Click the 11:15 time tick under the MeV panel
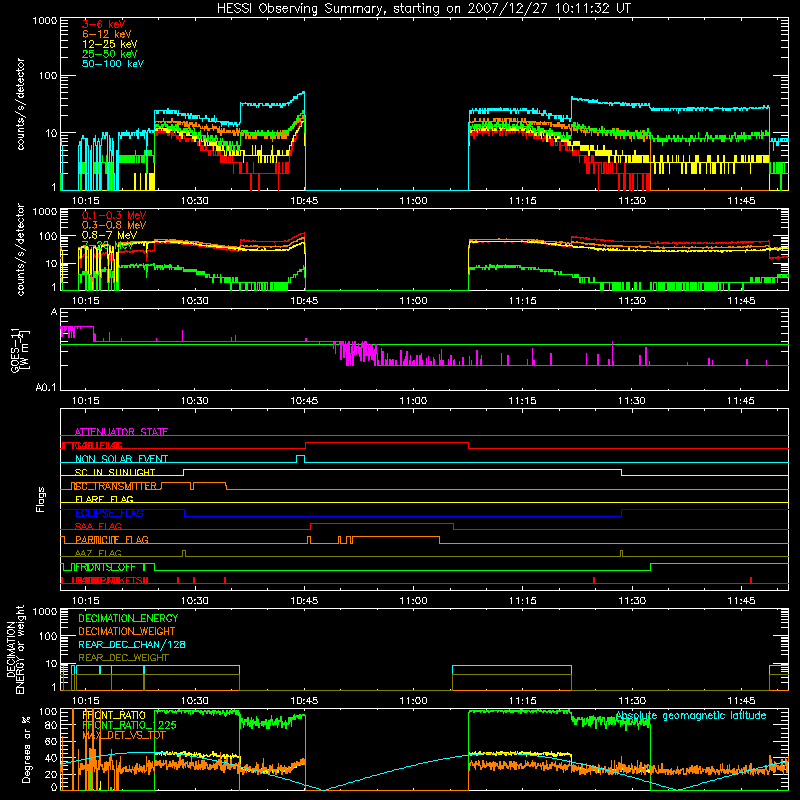 pos(522,301)
